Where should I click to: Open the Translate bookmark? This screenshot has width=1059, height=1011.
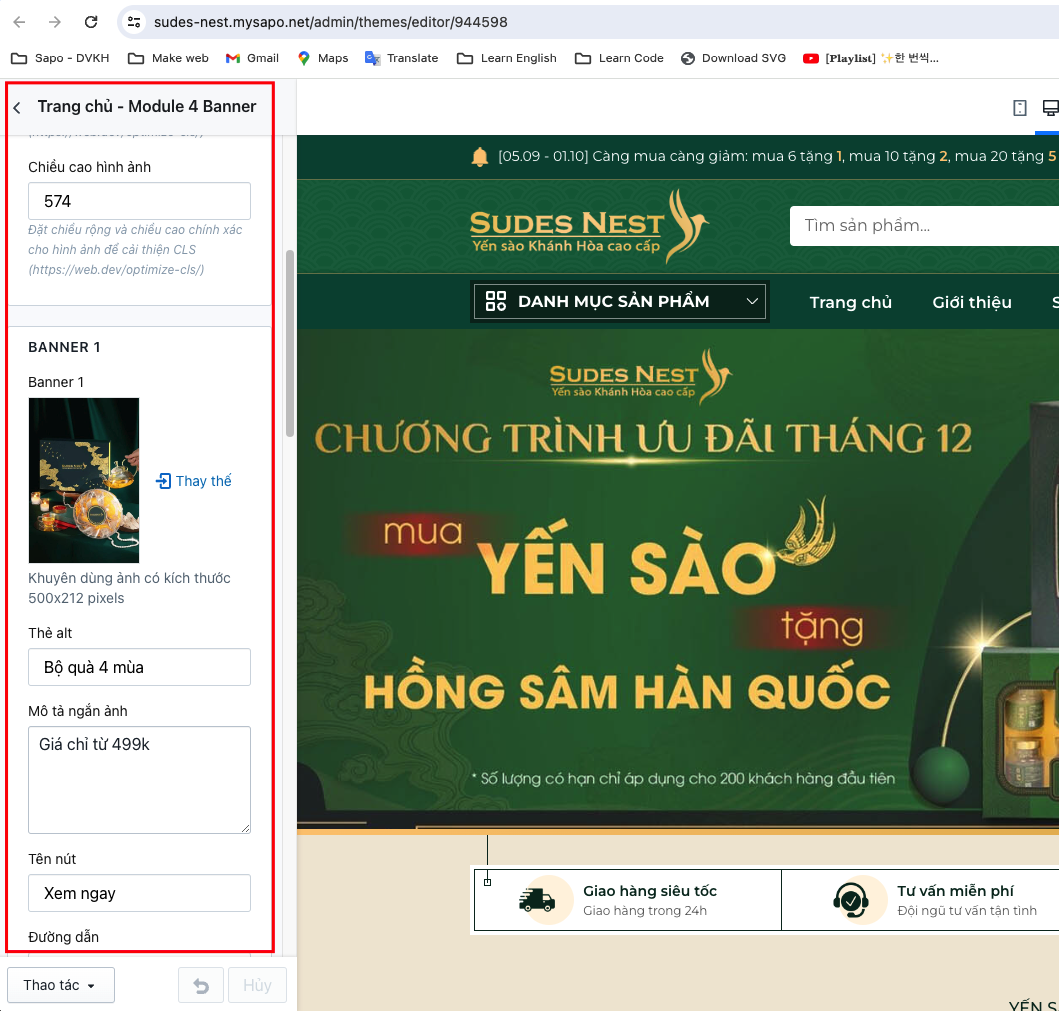401,58
